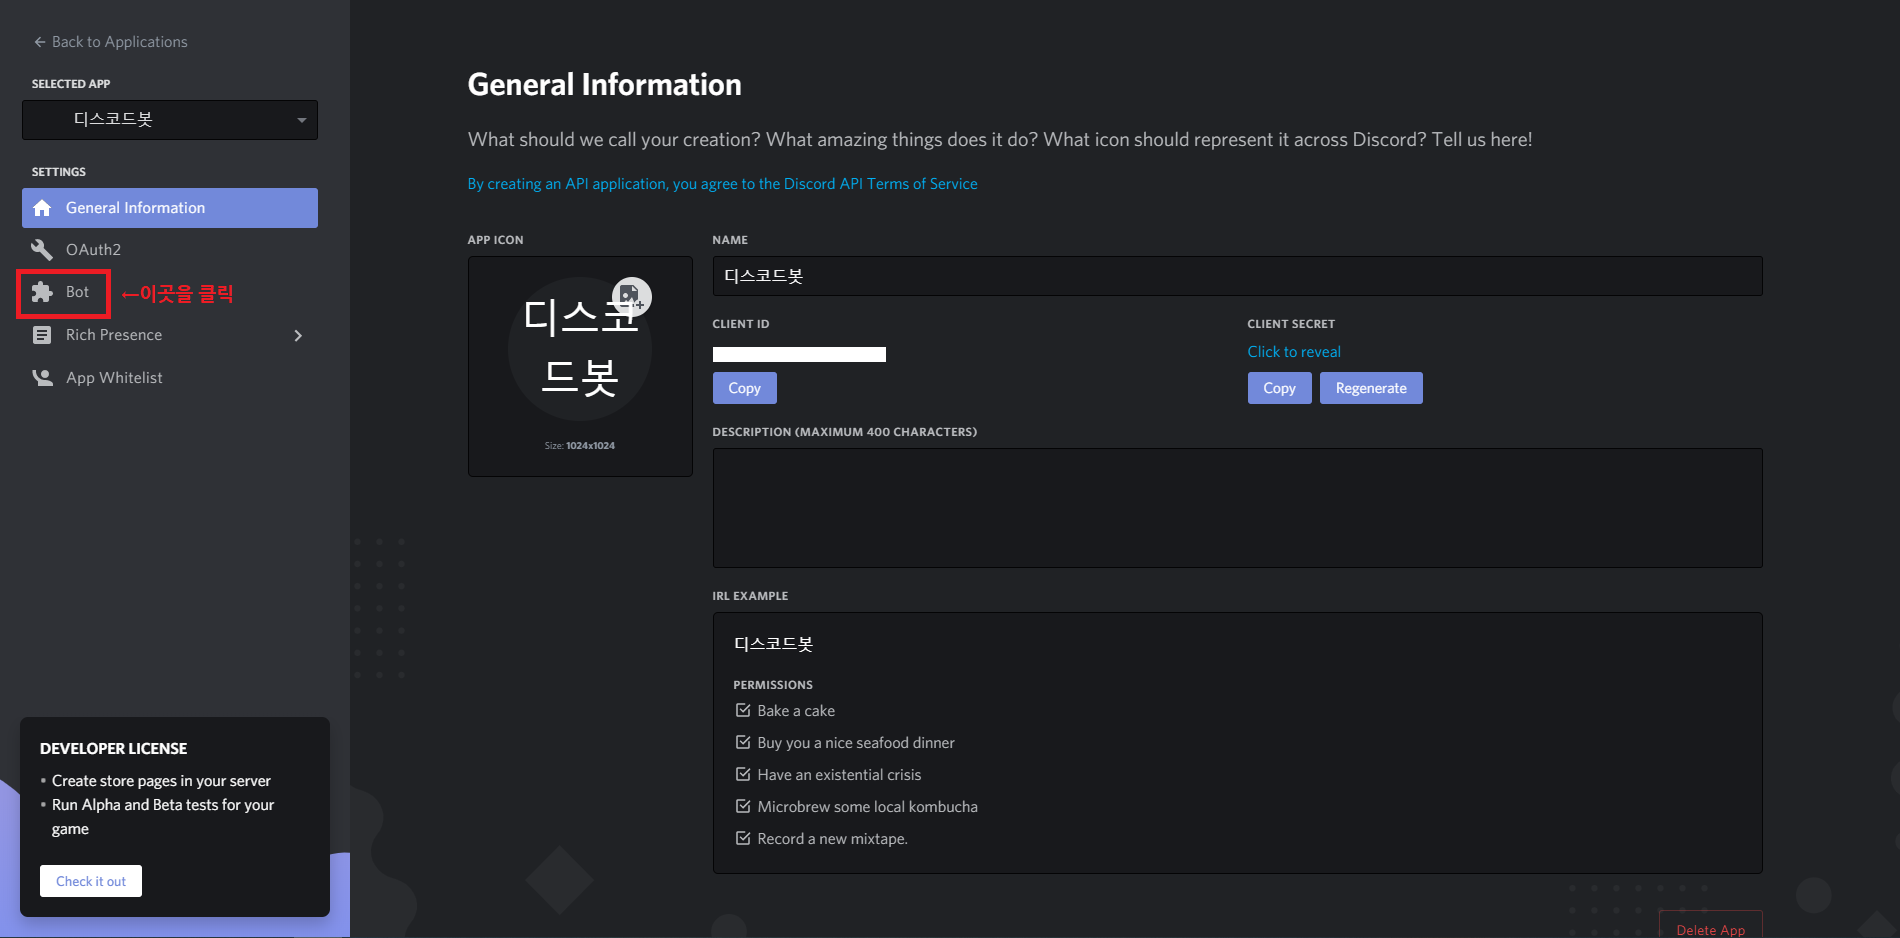The width and height of the screenshot is (1900, 938).
Task: Go back to Applications list
Action: click(x=110, y=42)
